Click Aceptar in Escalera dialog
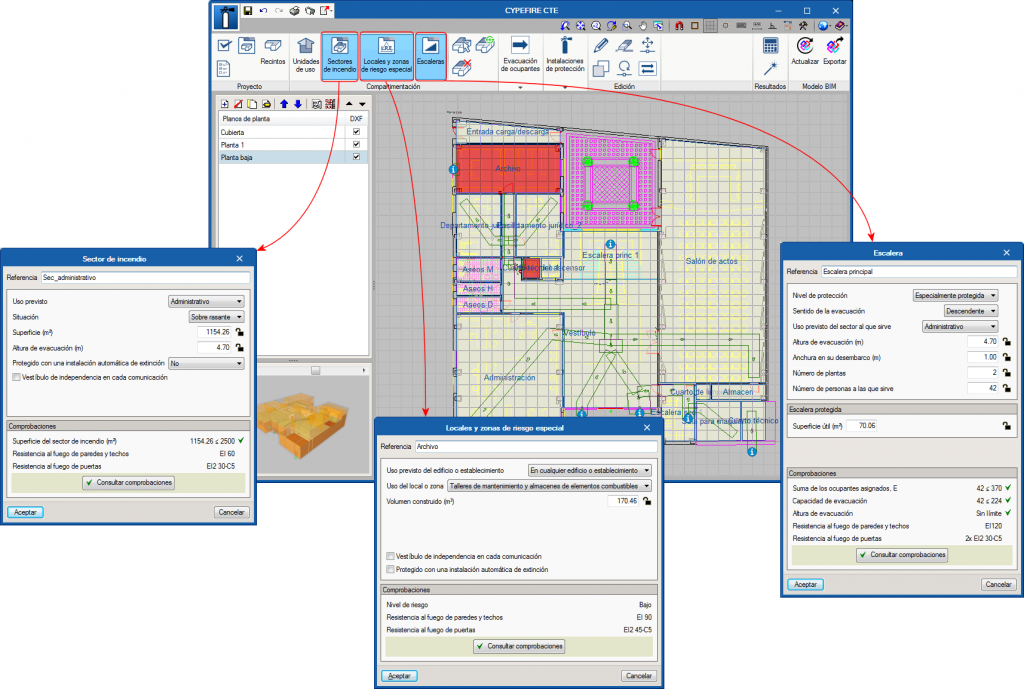1024x689 pixels. [805, 585]
